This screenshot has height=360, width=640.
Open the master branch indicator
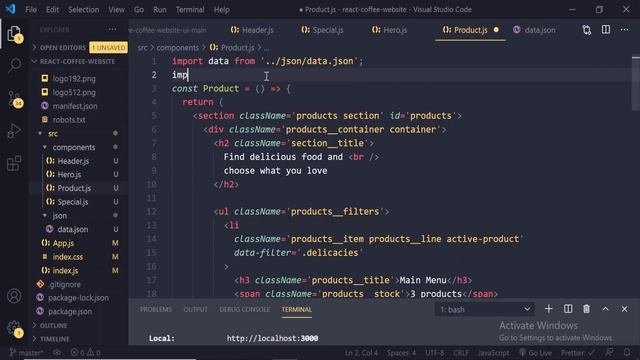pyautogui.click(x=27, y=352)
